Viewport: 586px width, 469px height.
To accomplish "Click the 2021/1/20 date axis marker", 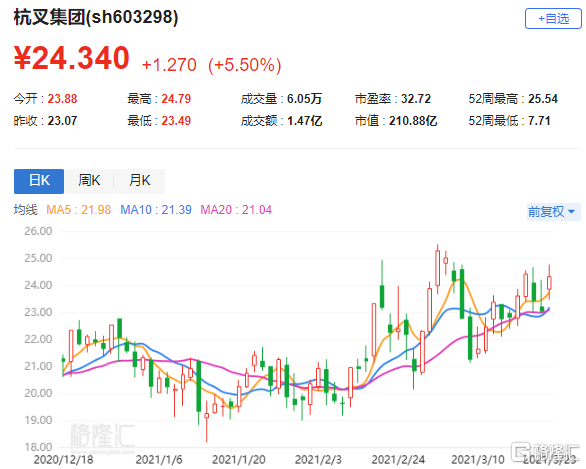I will click(x=238, y=459).
